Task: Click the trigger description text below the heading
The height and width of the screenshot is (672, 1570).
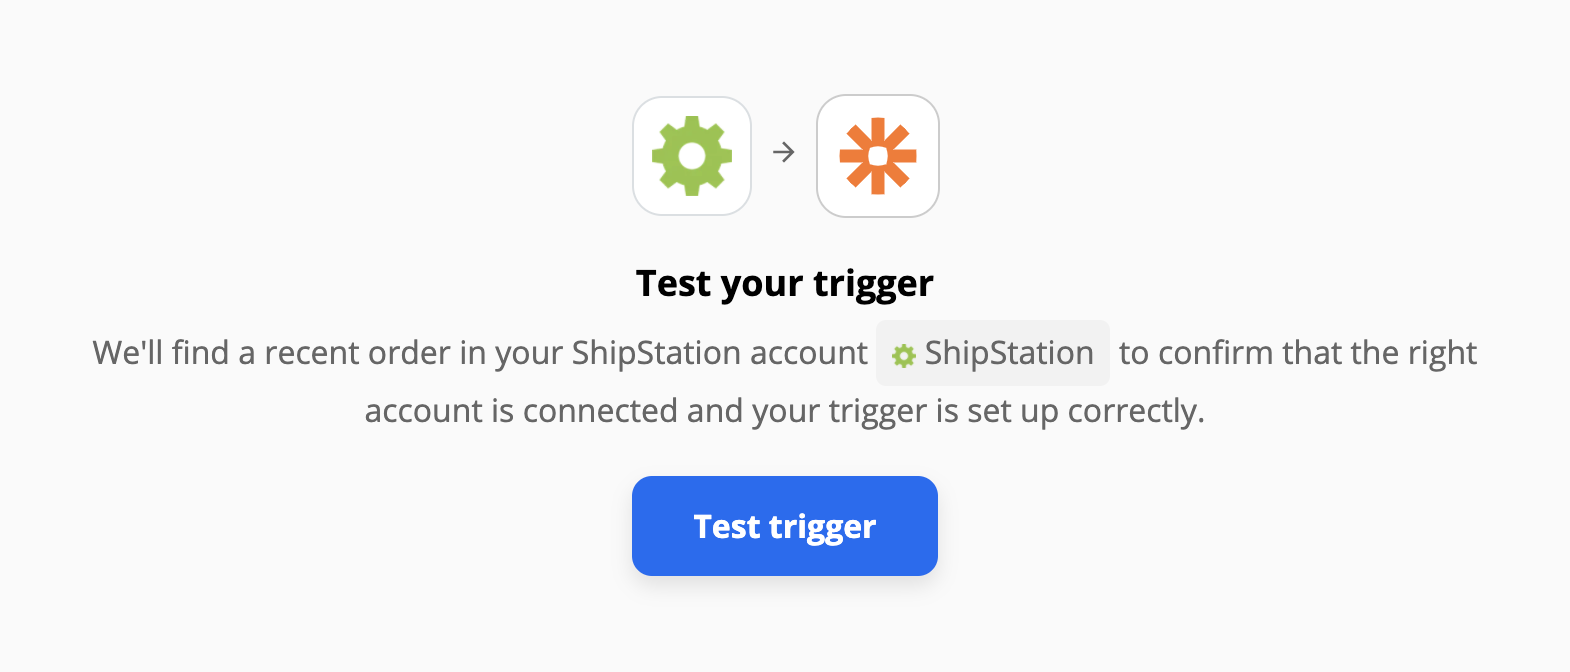Action: 784,381
